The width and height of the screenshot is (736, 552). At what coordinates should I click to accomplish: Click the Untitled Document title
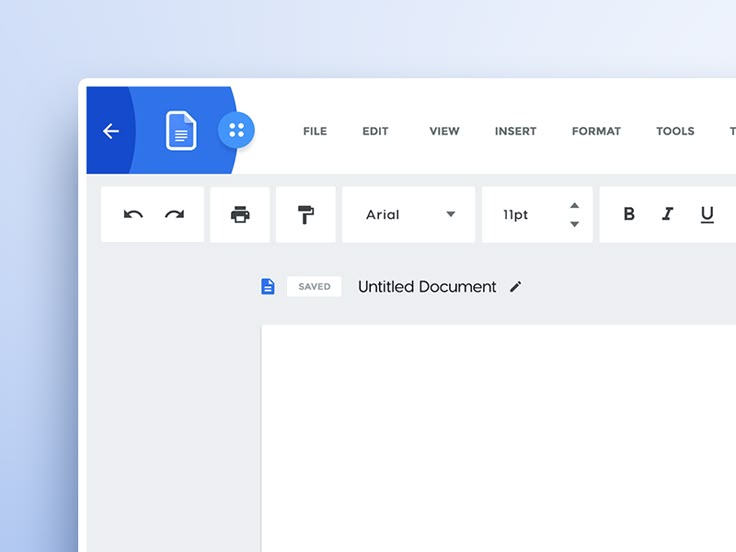click(x=427, y=286)
